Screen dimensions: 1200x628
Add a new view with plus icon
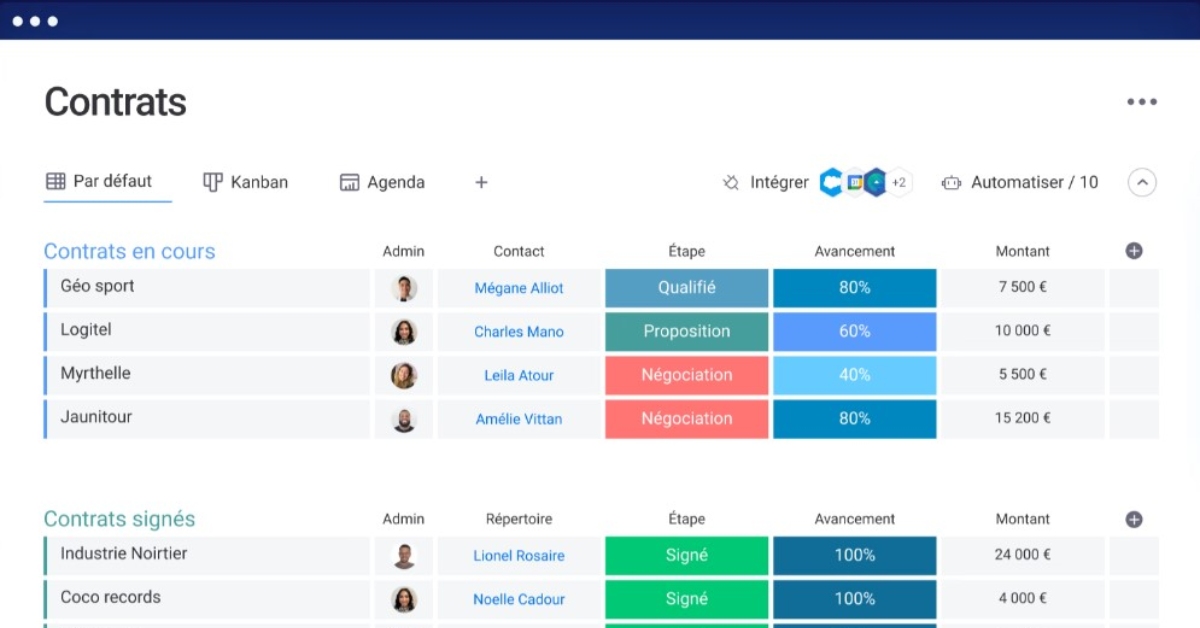pos(481,182)
